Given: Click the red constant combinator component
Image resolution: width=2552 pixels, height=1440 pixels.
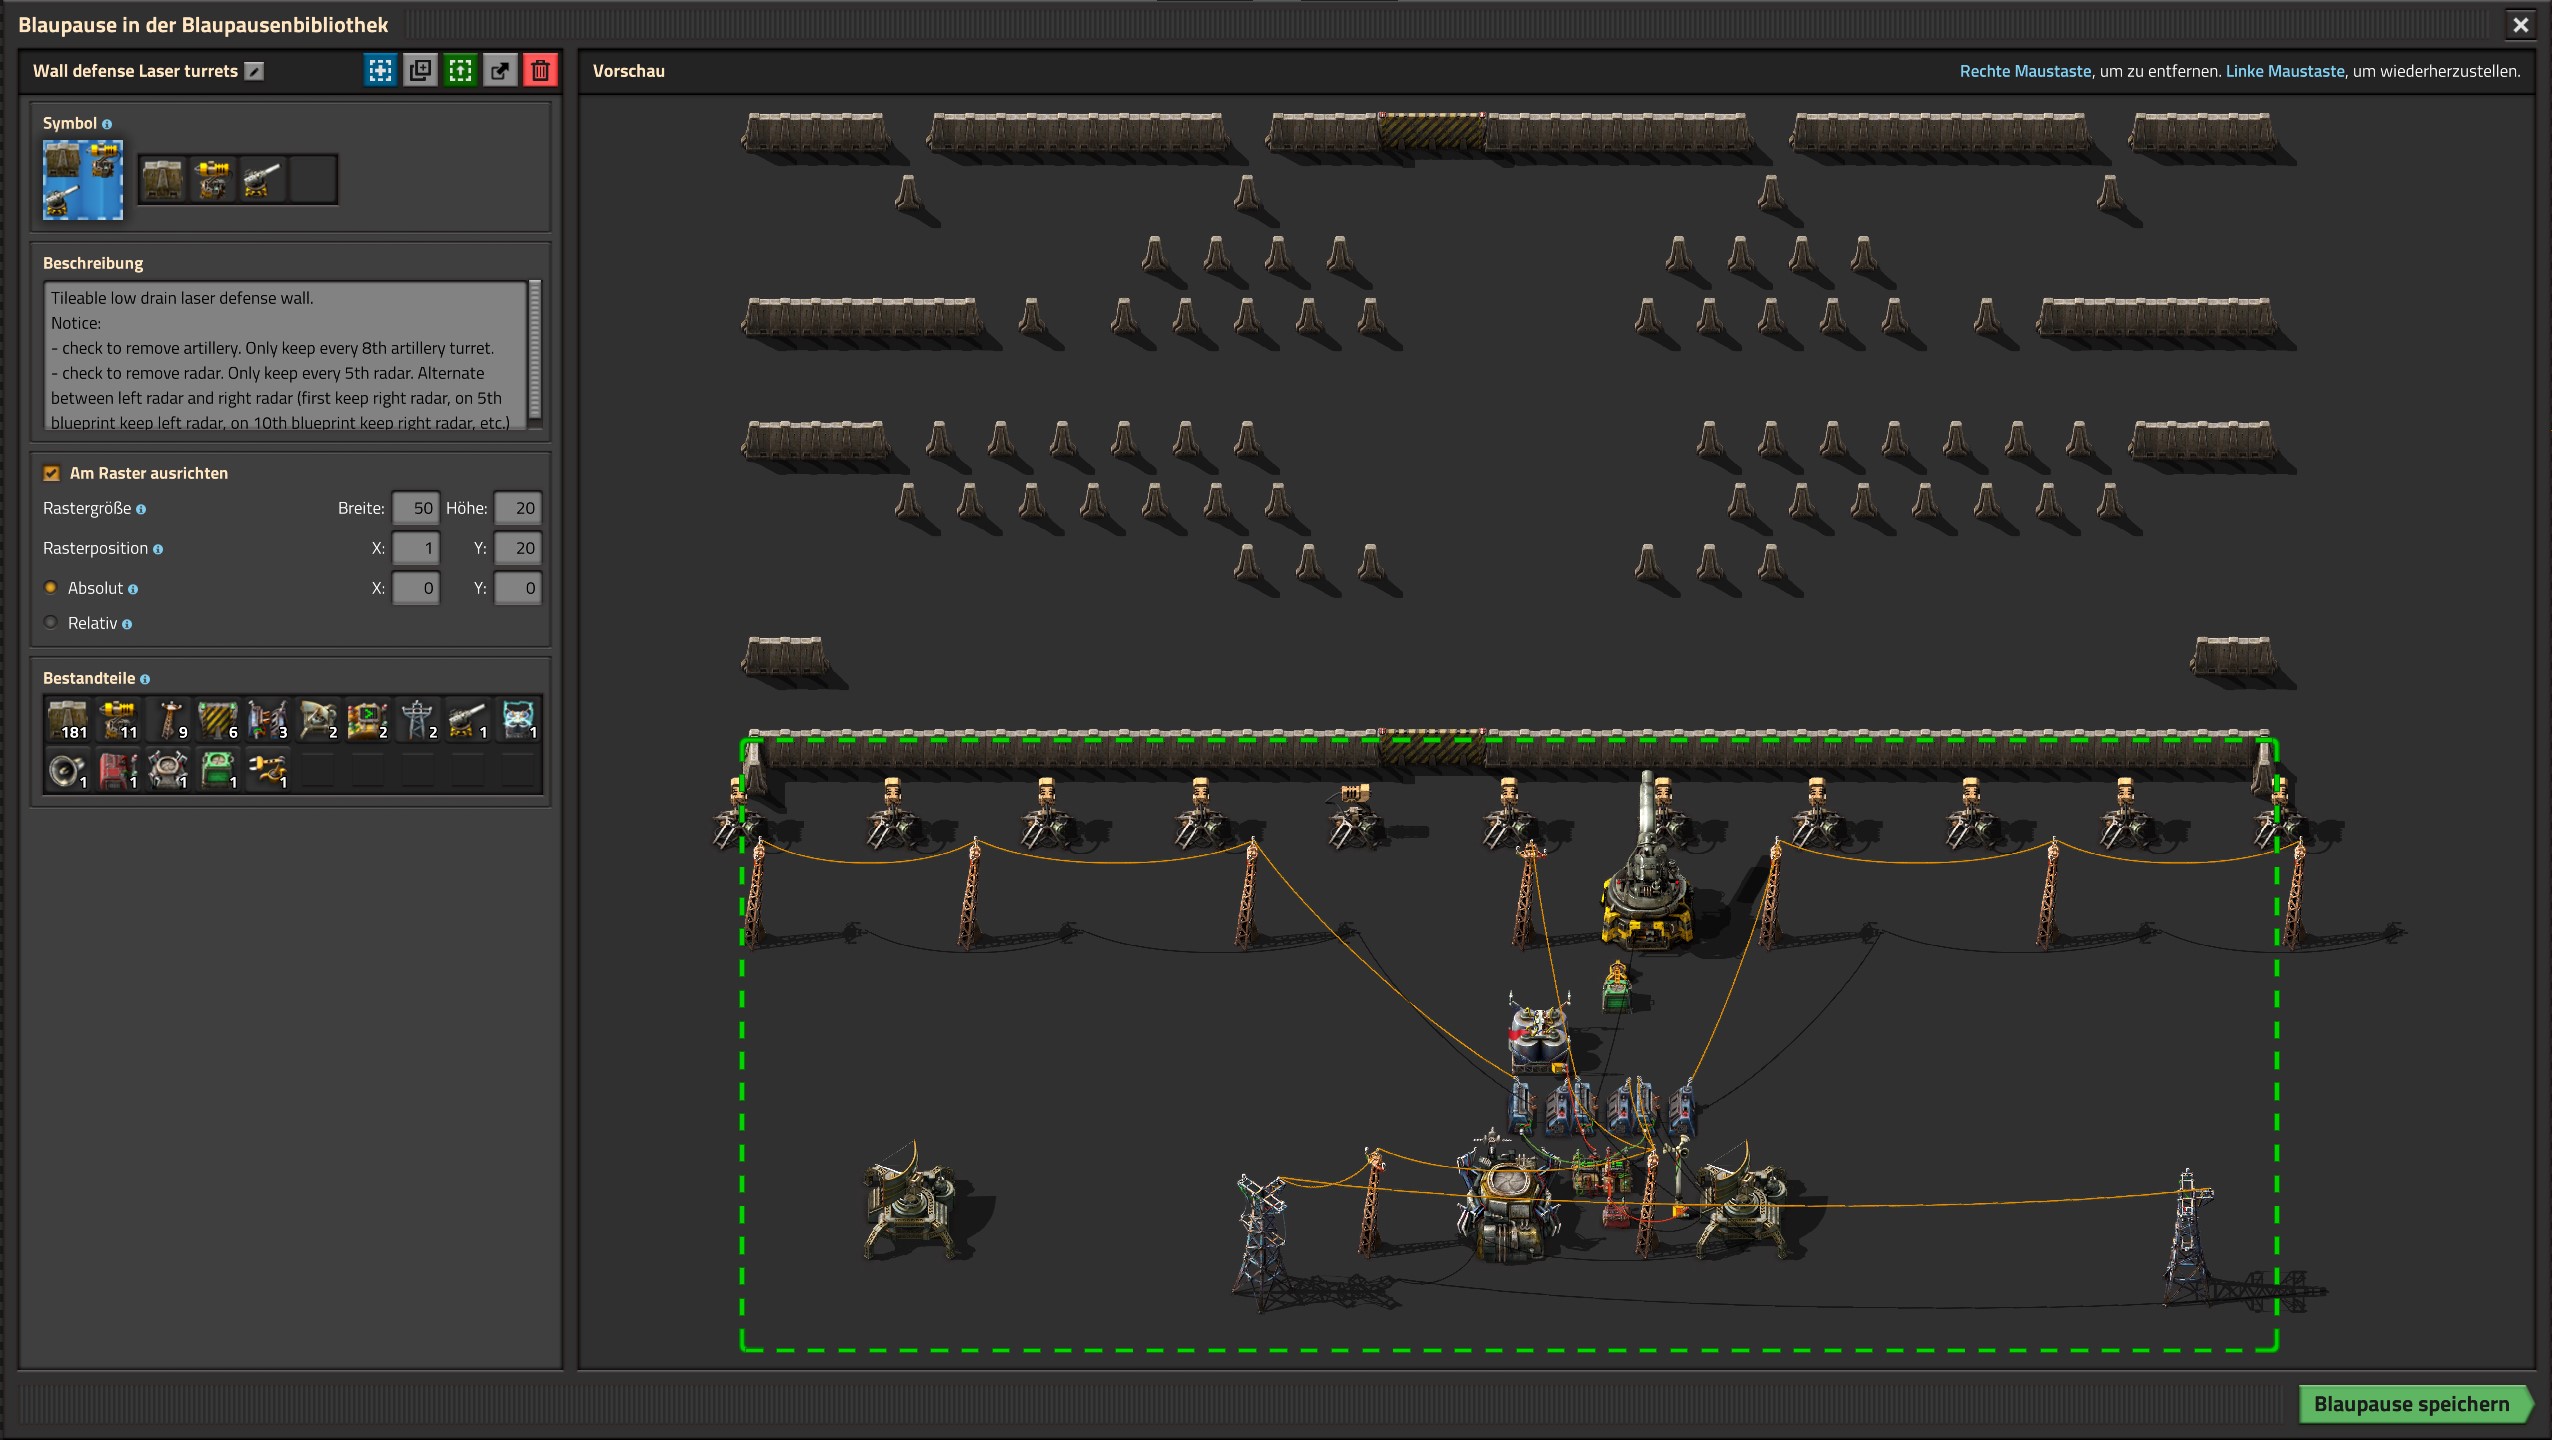Looking at the screenshot, I should pyautogui.click(x=118, y=770).
